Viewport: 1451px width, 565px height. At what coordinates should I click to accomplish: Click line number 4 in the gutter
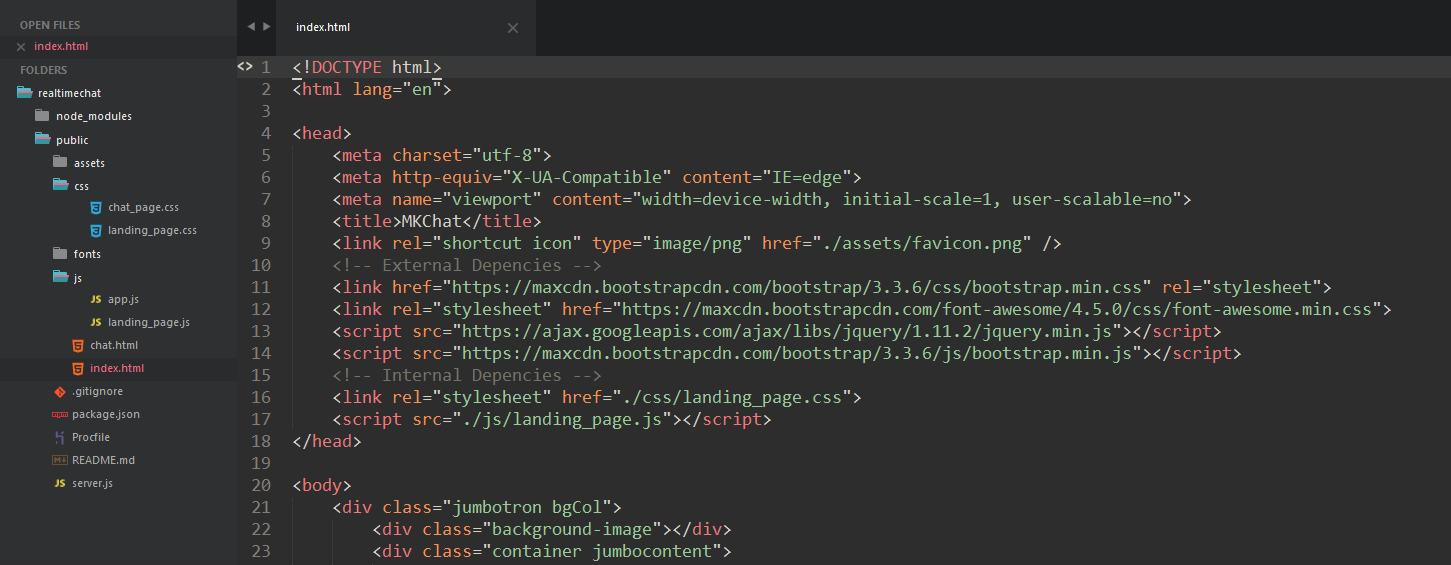[x=266, y=133]
